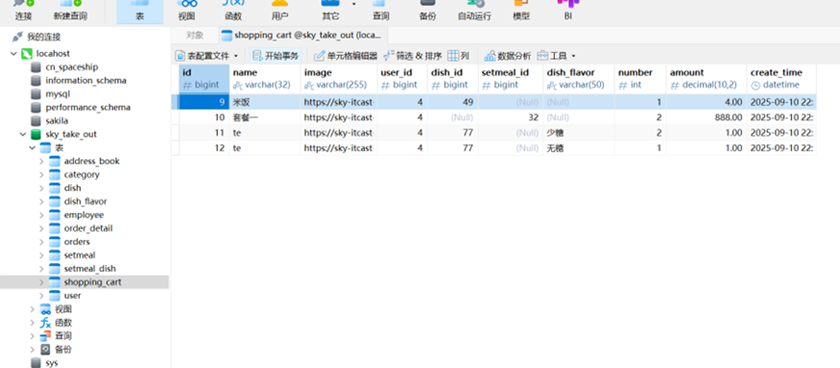This screenshot has width=840, height=368.
Task: Open the 工具 tools dropdown
Action: pyautogui.click(x=556, y=56)
